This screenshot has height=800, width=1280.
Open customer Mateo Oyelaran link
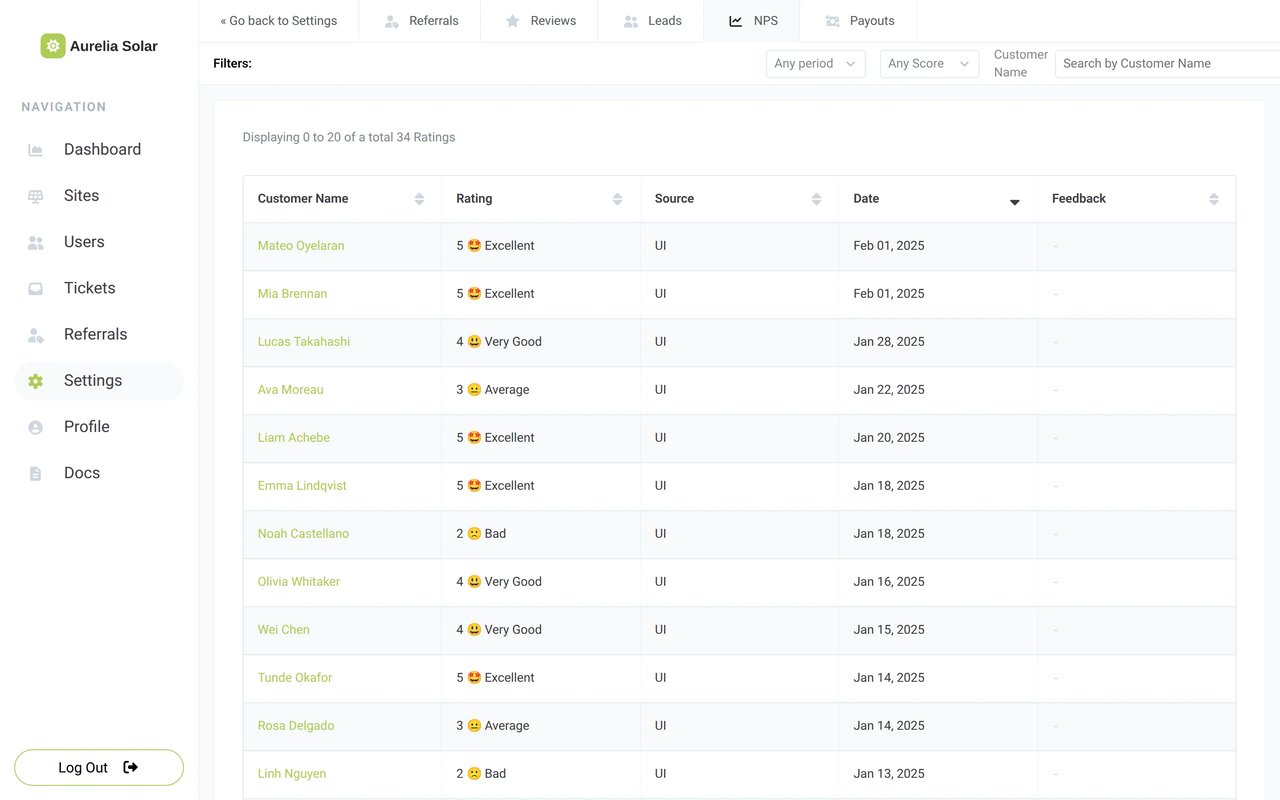coord(301,246)
